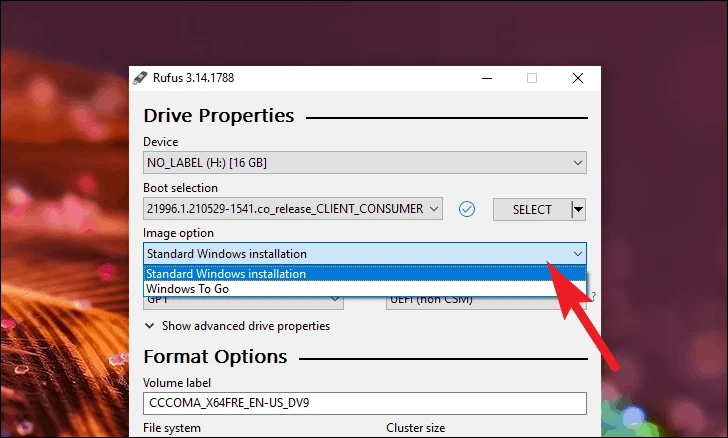
Task: Minimize the Rufus window
Action: point(487,78)
